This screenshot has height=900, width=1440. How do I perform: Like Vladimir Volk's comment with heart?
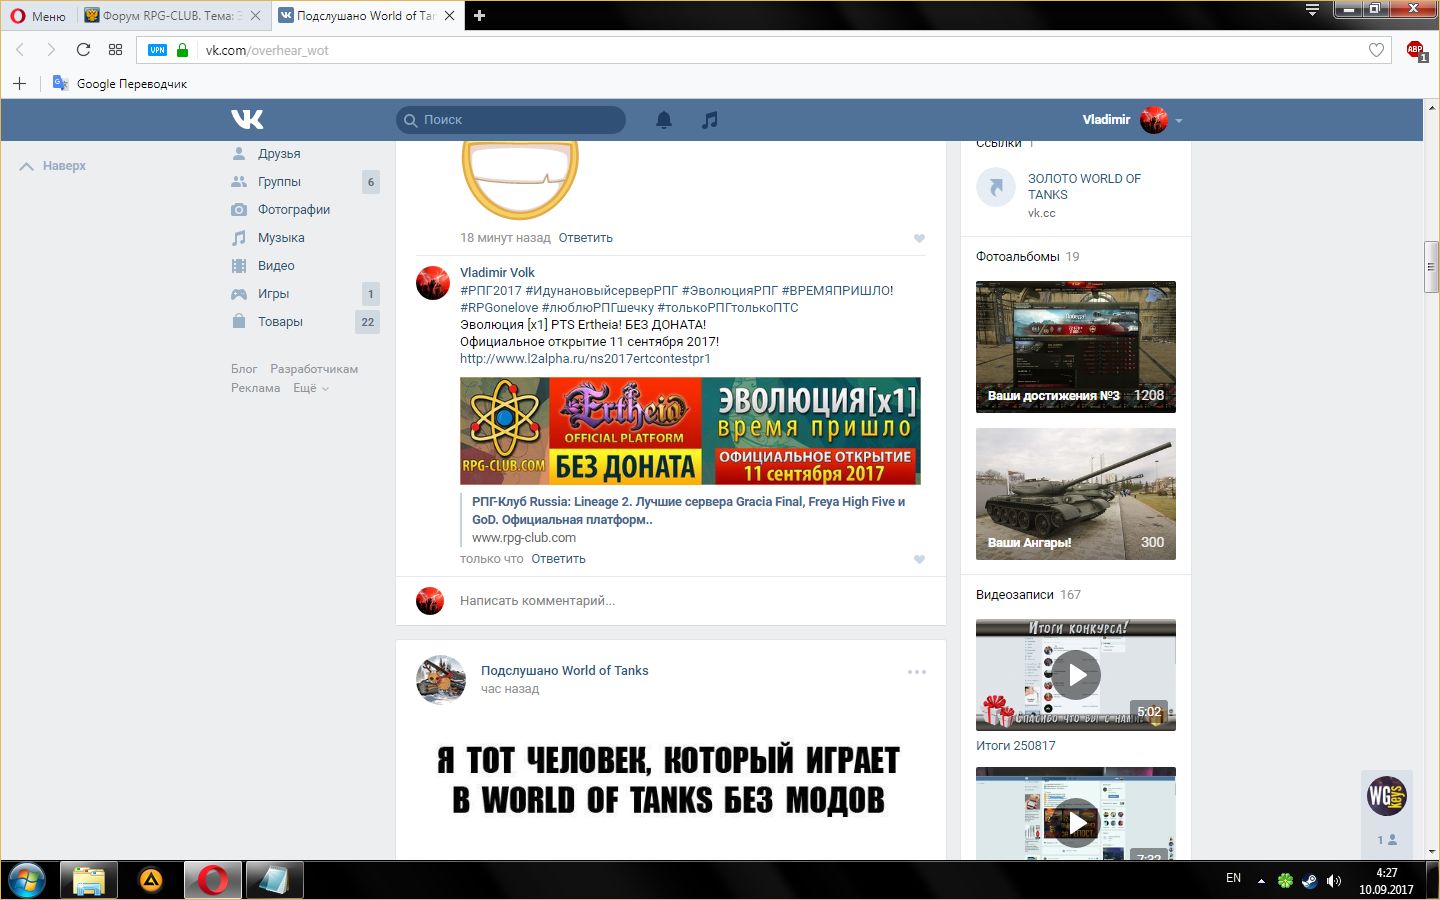[x=919, y=559]
